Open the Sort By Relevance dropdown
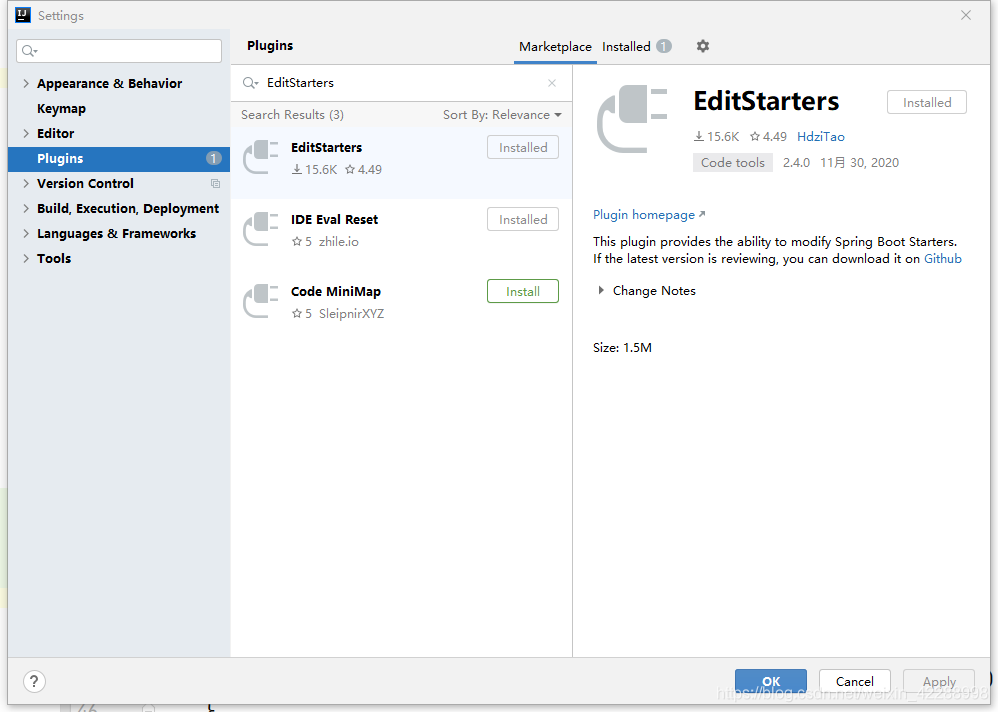Image resolution: width=998 pixels, height=712 pixels. point(502,115)
